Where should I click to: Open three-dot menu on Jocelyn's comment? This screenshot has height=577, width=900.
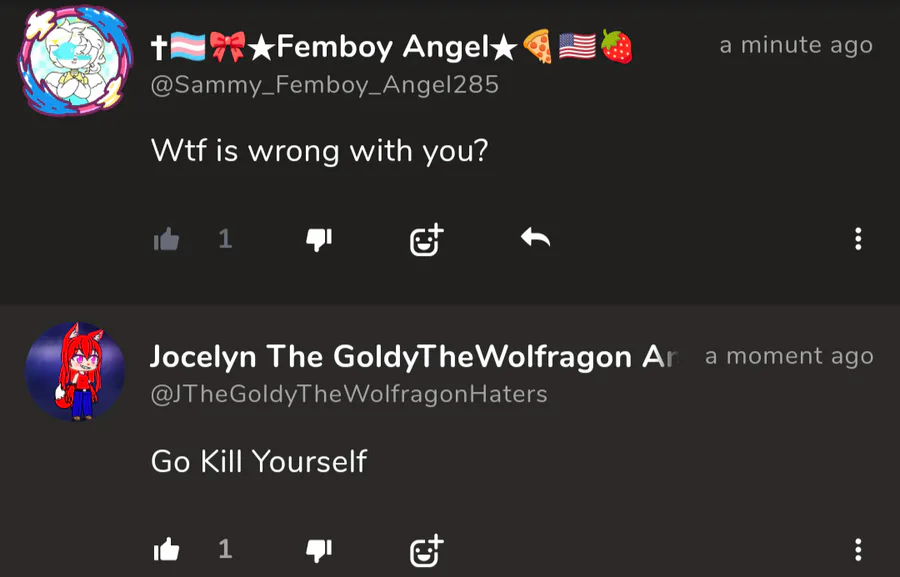(858, 549)
